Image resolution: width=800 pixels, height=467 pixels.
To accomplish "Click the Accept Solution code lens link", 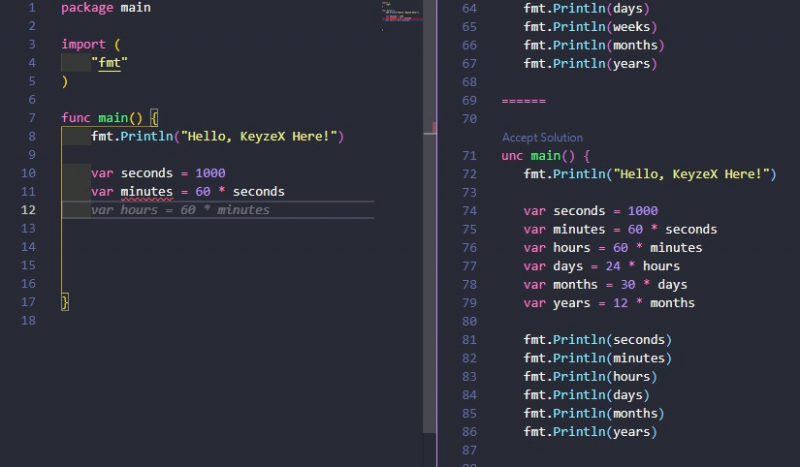I will click(541, 137).
